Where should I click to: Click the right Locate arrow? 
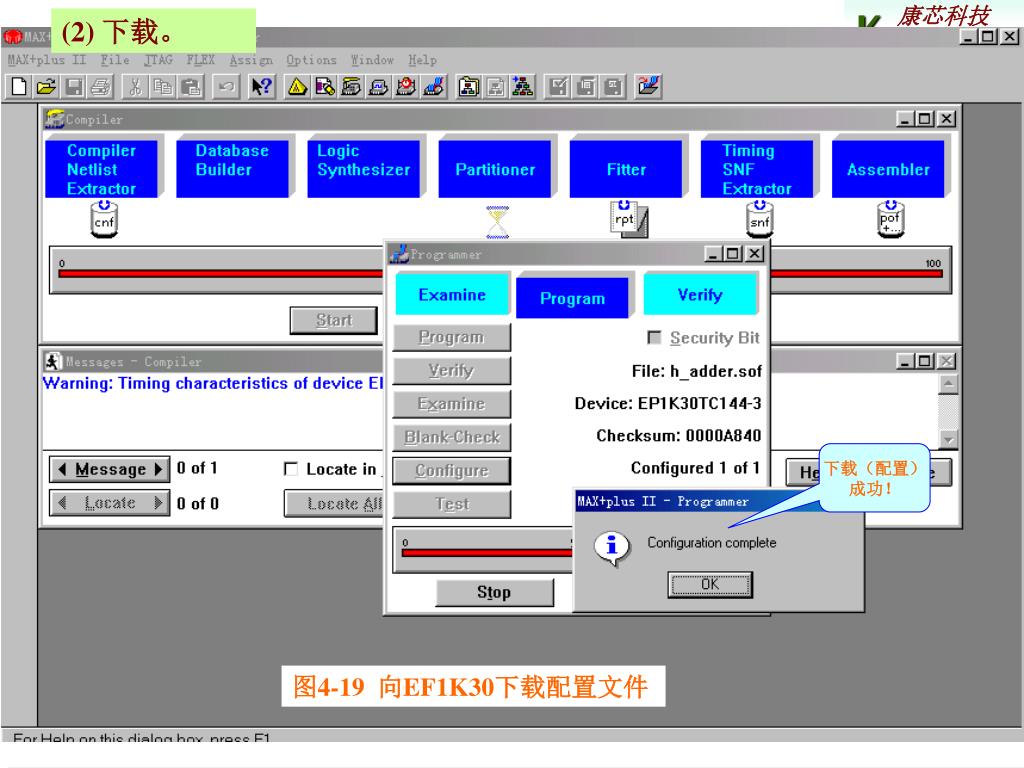click(x=159, y=503)
